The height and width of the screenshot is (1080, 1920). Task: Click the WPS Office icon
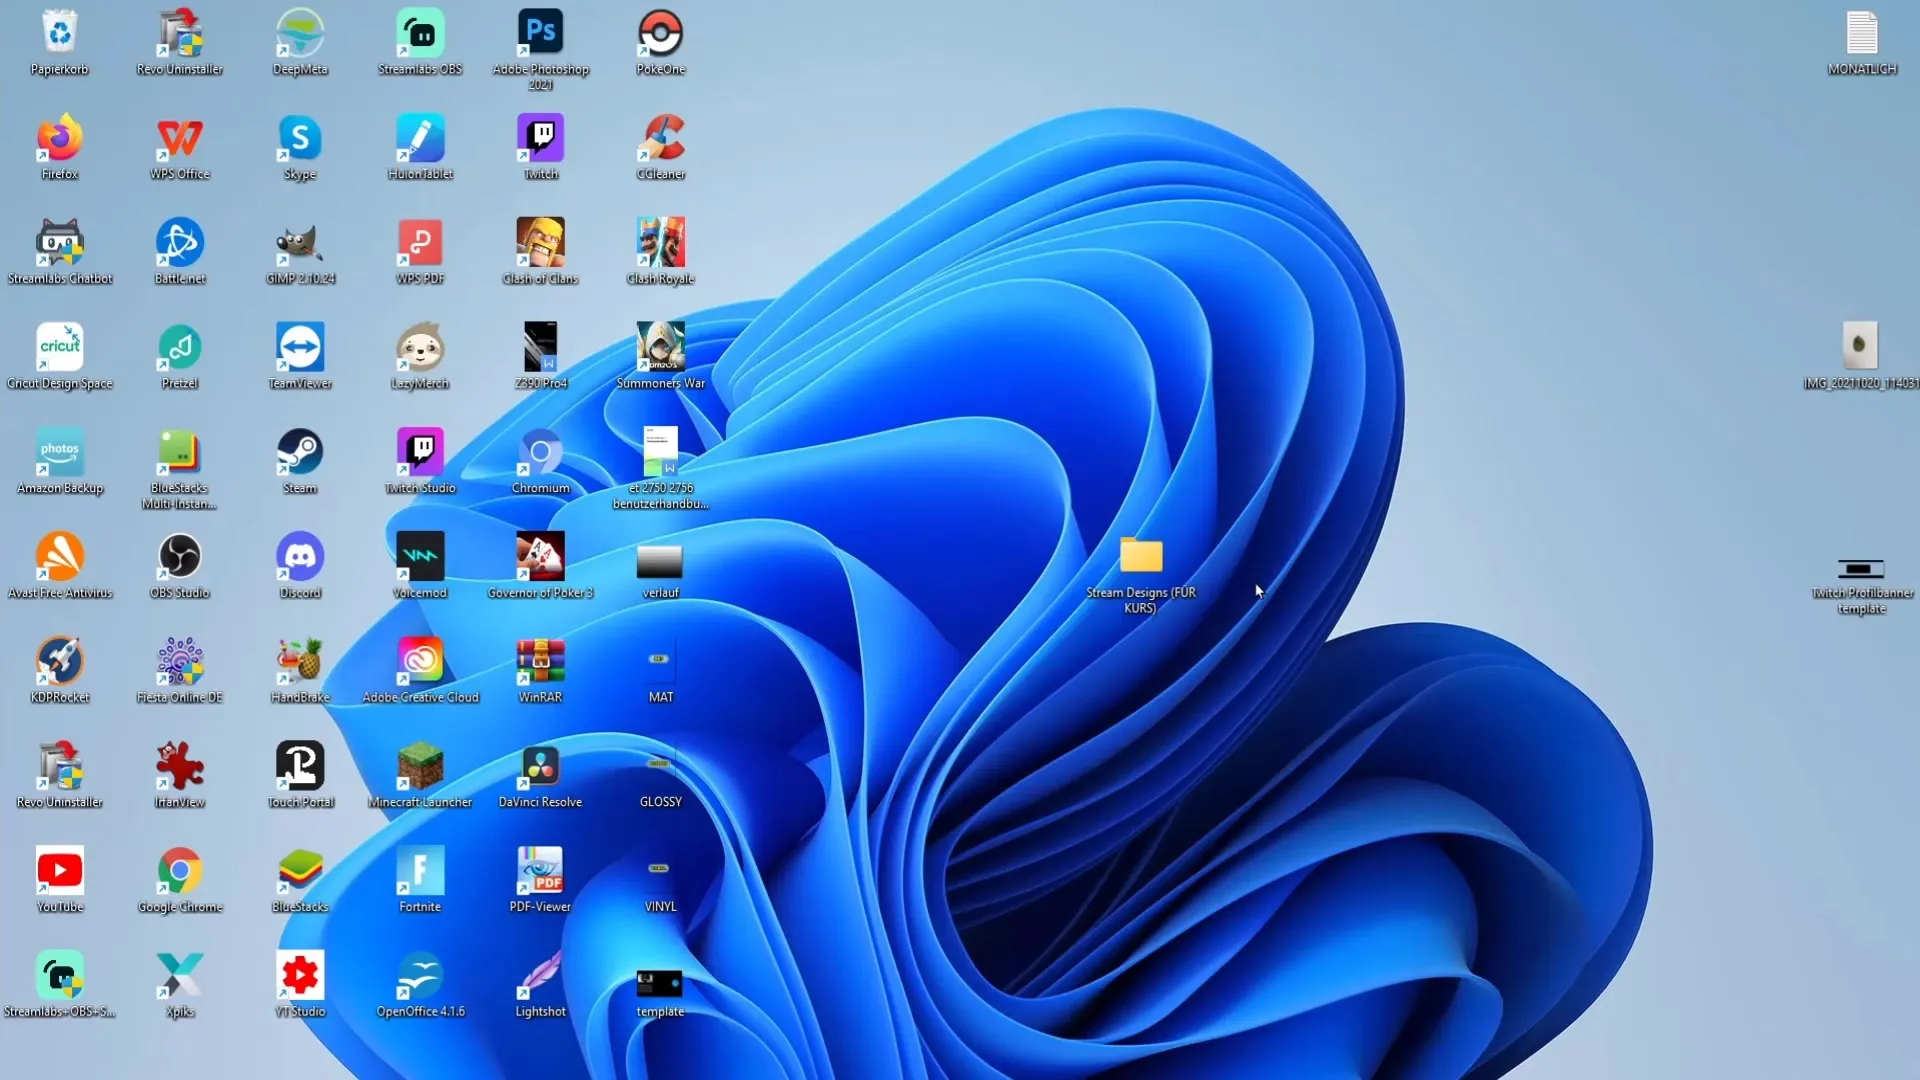click(180, 138)
